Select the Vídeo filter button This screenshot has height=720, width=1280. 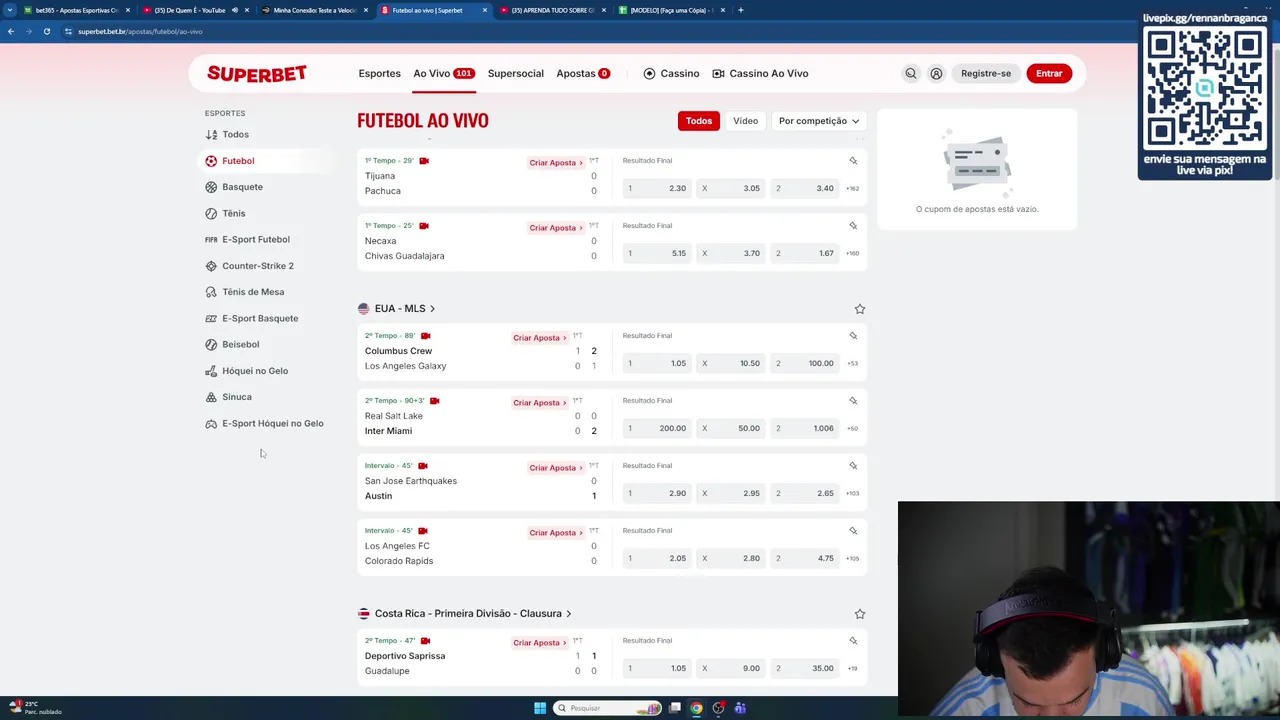745,121
